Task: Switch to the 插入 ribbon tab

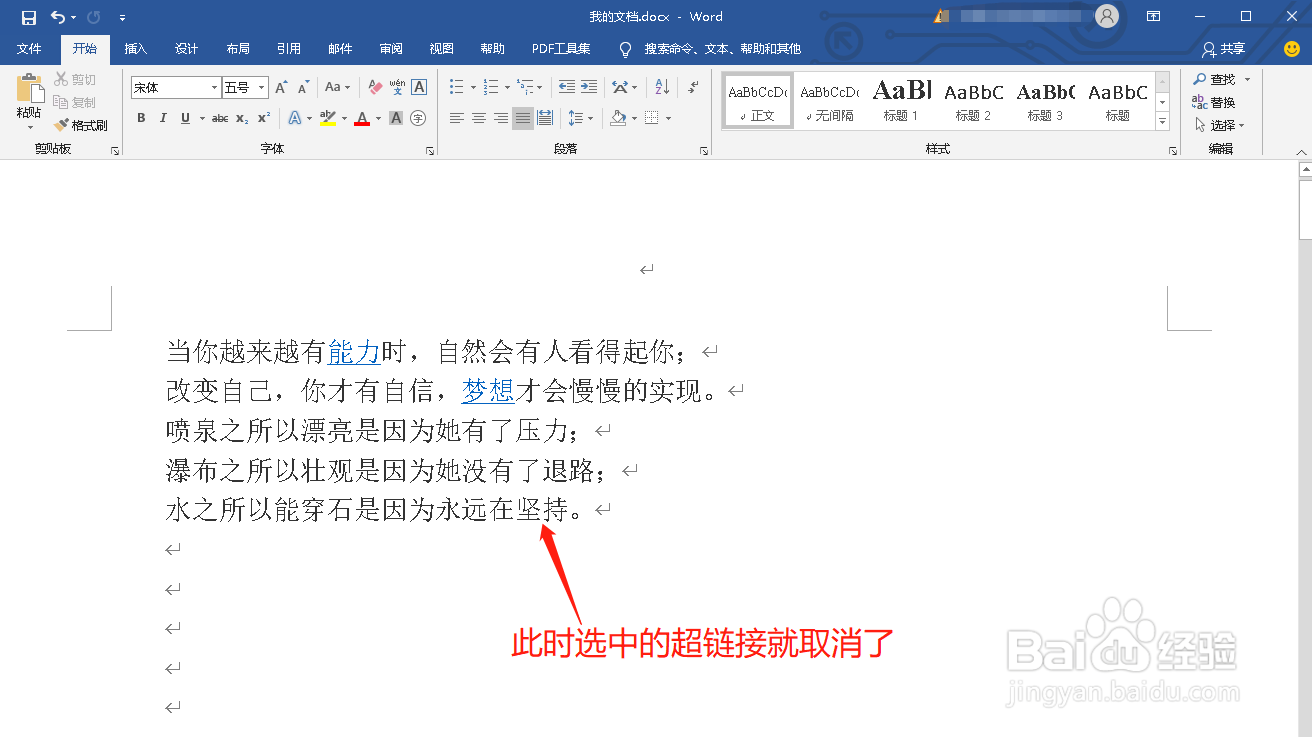Action: 138,48
